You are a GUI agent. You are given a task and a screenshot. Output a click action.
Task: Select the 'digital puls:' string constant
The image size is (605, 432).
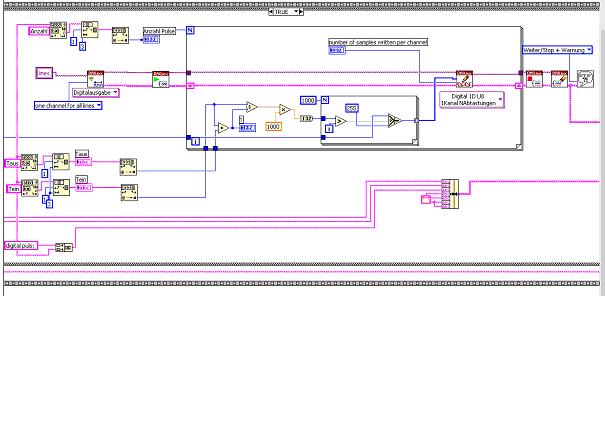pos(21,246)
